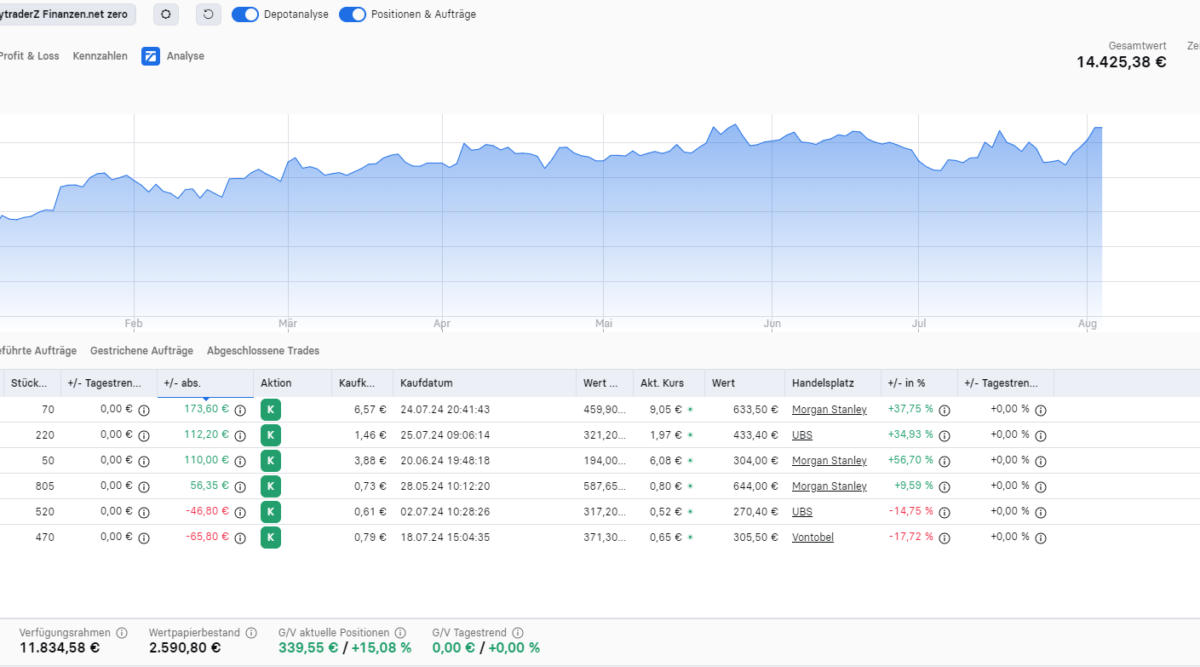Viewport: 1200px width, 667px height.
Task: Click info icon next to 112,20 €
Action: 240,435
